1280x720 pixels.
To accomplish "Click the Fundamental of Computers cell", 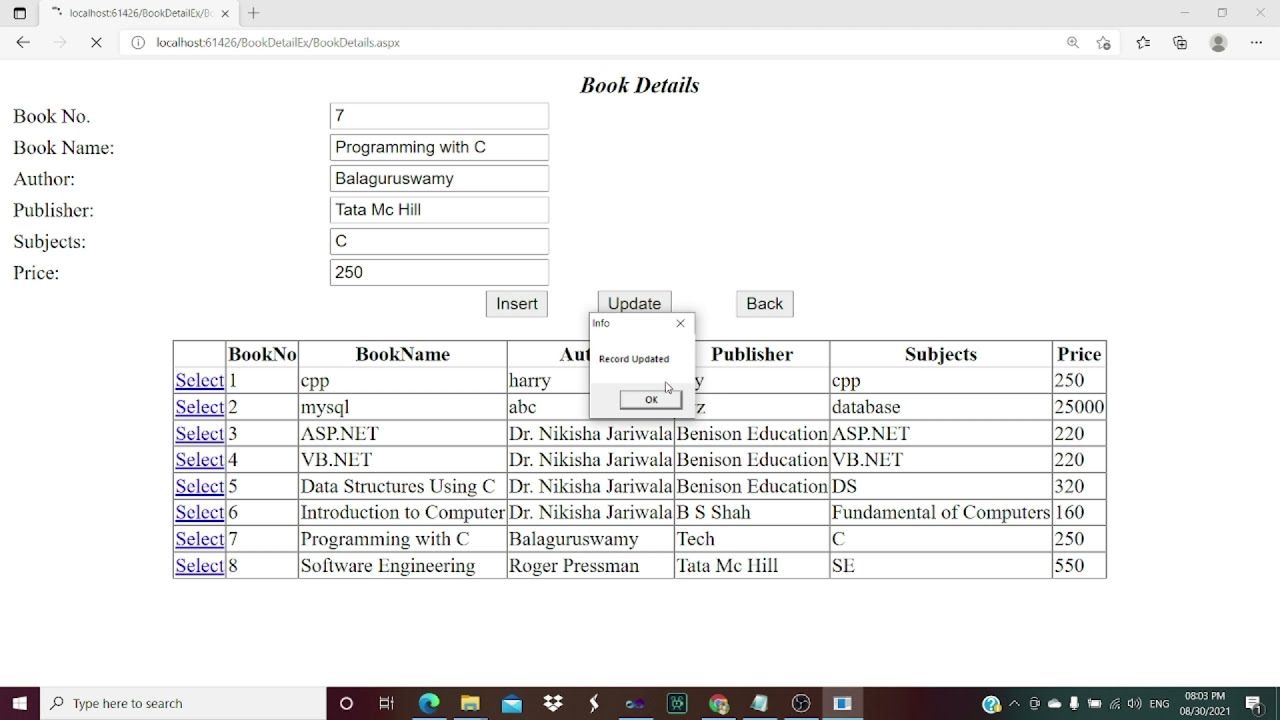I will (940, 513).
